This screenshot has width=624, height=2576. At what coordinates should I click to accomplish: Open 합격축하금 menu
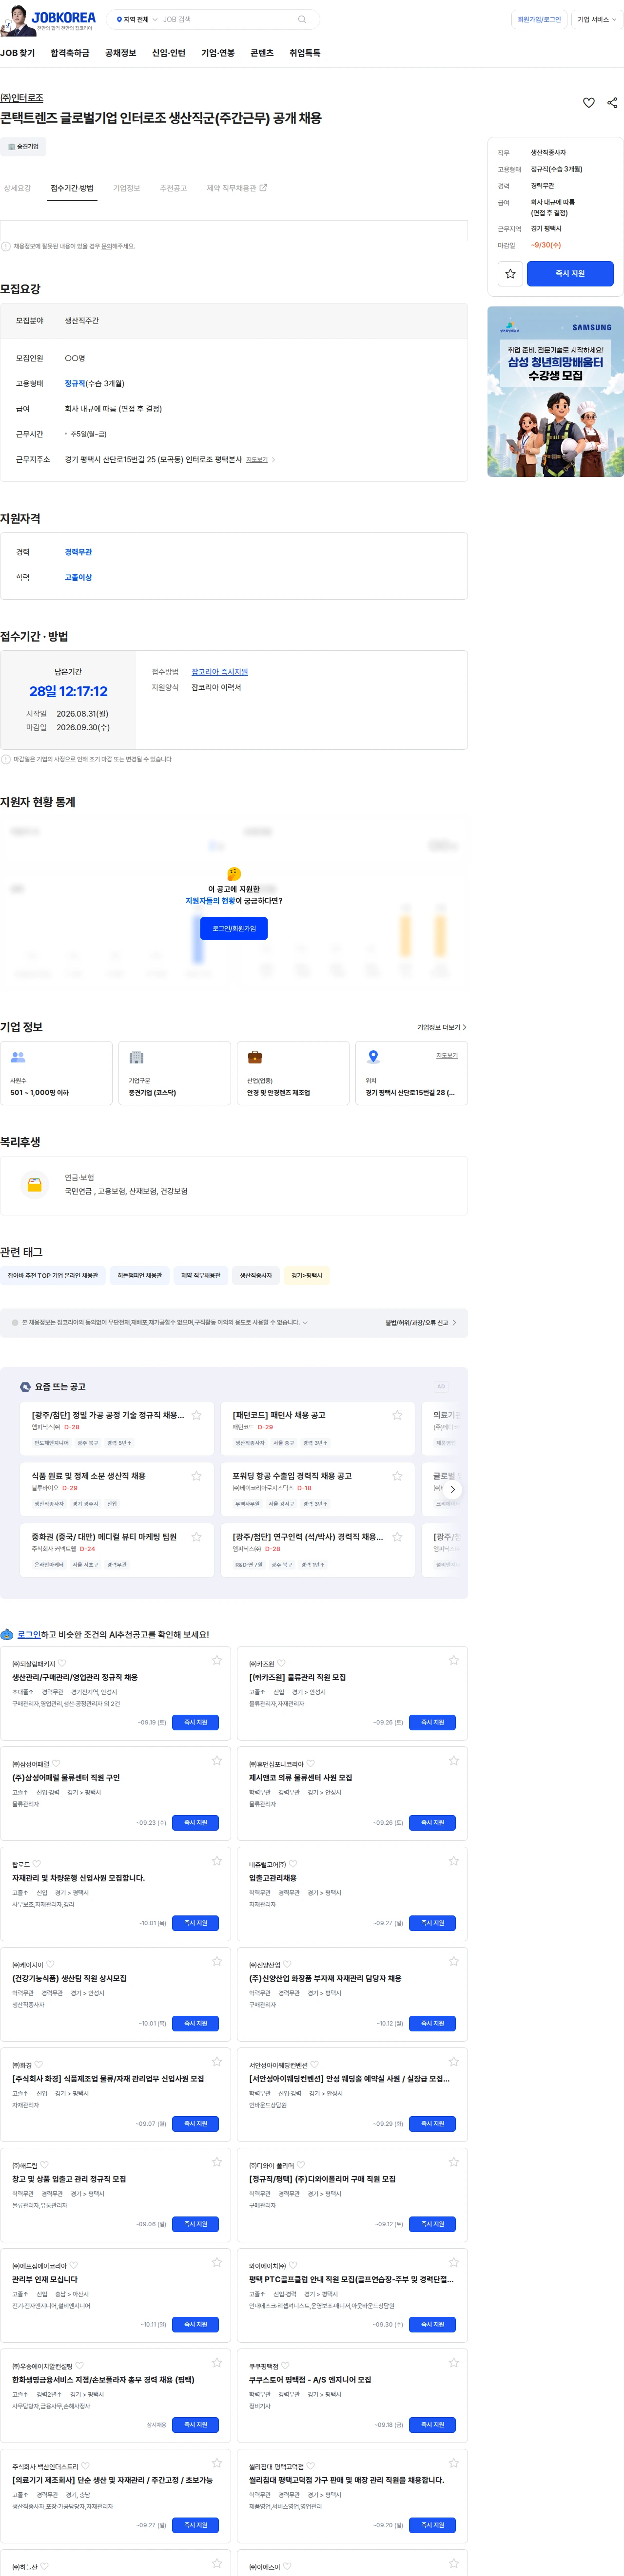click(x=70, y=53)
